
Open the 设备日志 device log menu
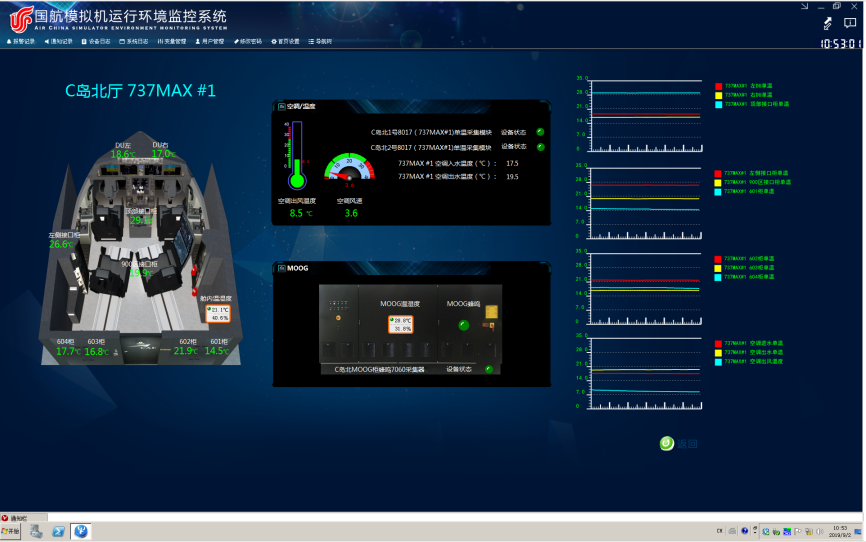click(x=97, y=42)
